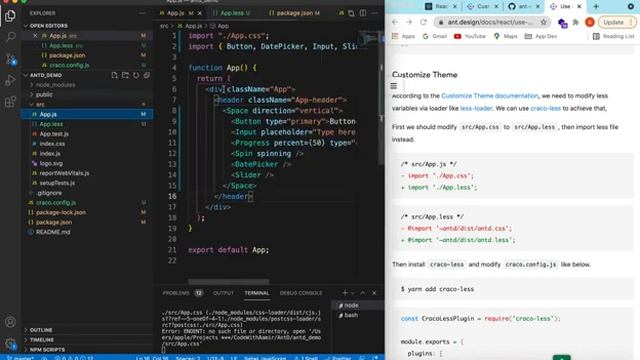Image resolution: width=640 pixels, height=360 pixels.
Task: Open the Explorer view in VS Code activity bar
Action: (x=10, y=16)
